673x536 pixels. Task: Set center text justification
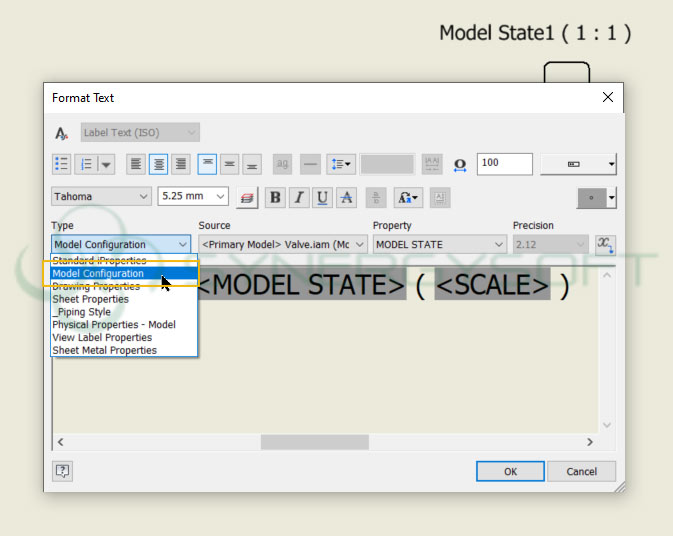(x=158, y=164)
